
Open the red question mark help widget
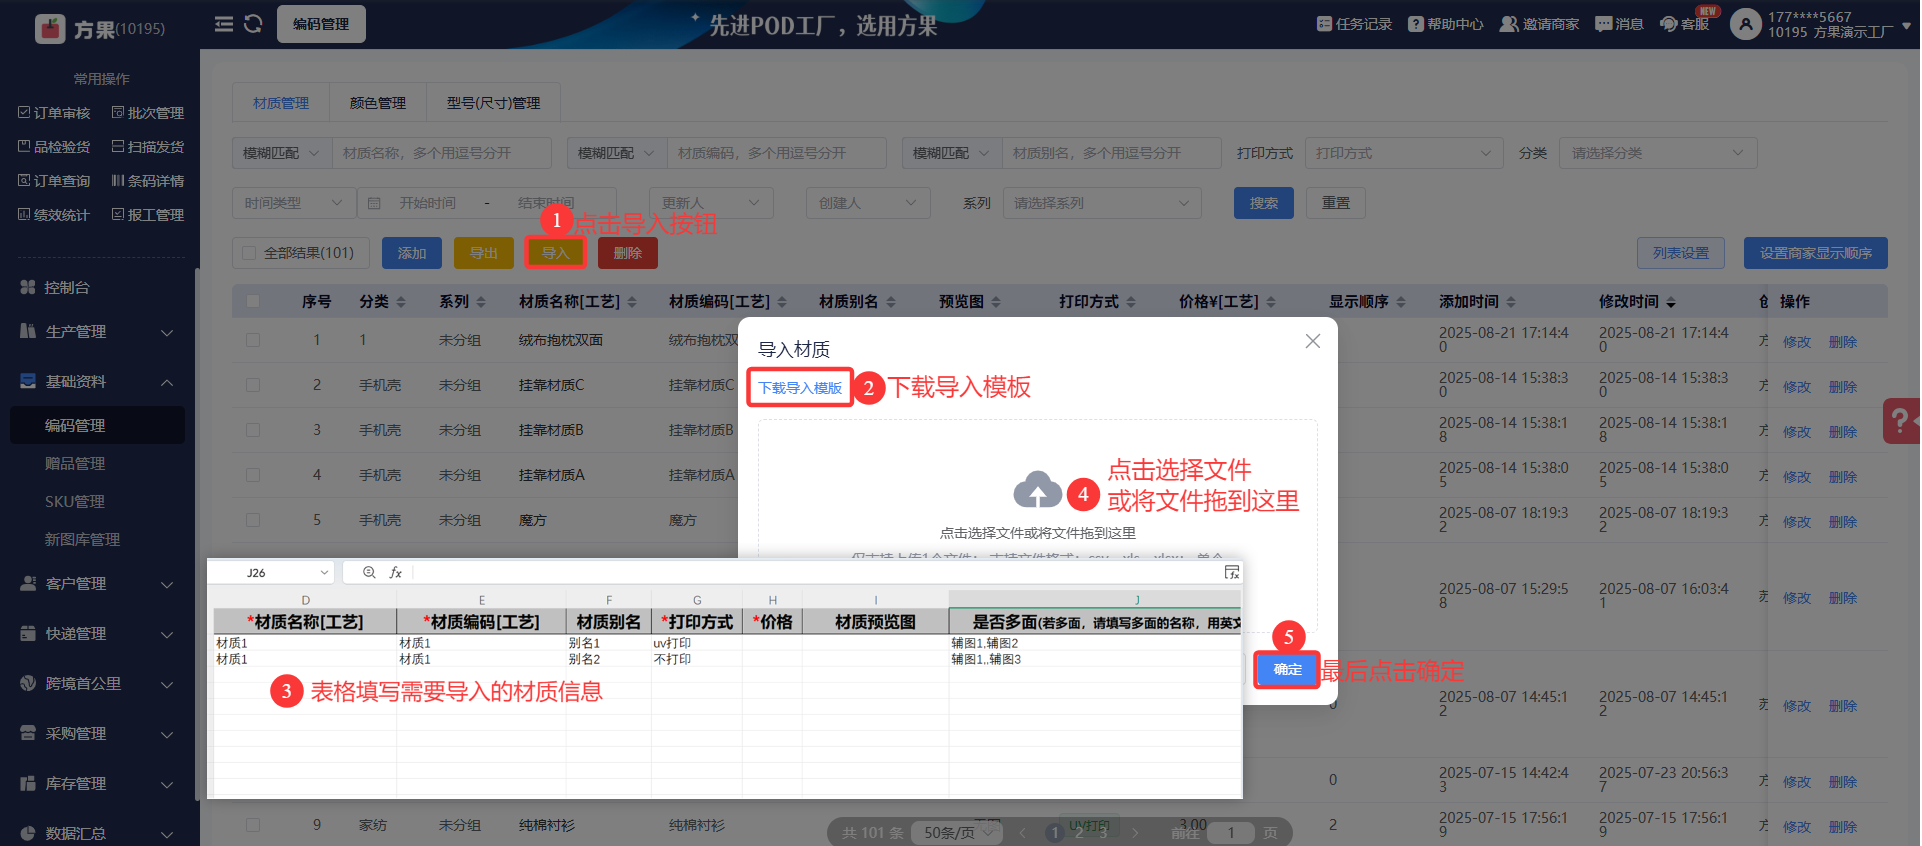[1901, 421]
